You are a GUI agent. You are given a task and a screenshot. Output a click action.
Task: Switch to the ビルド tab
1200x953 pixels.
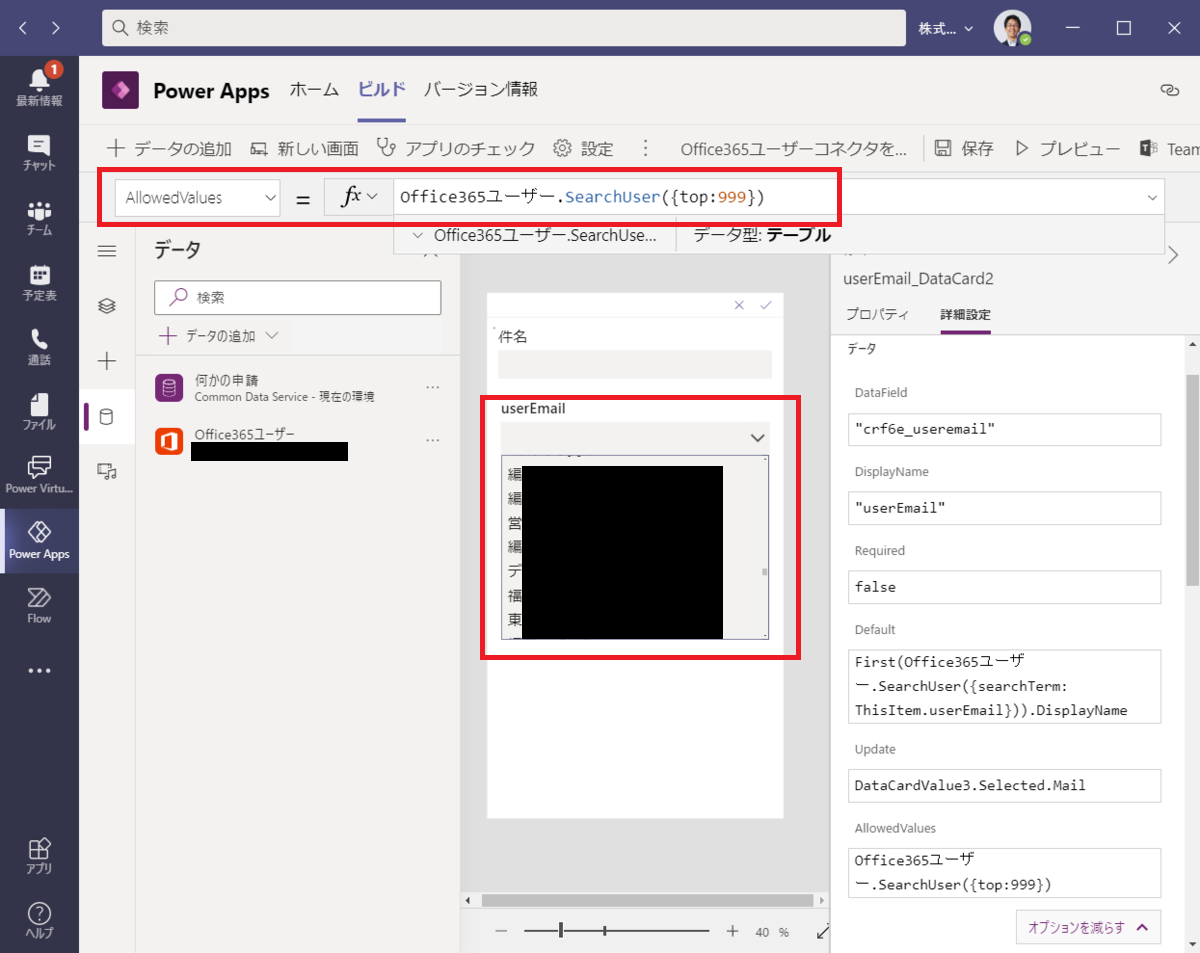381,90
